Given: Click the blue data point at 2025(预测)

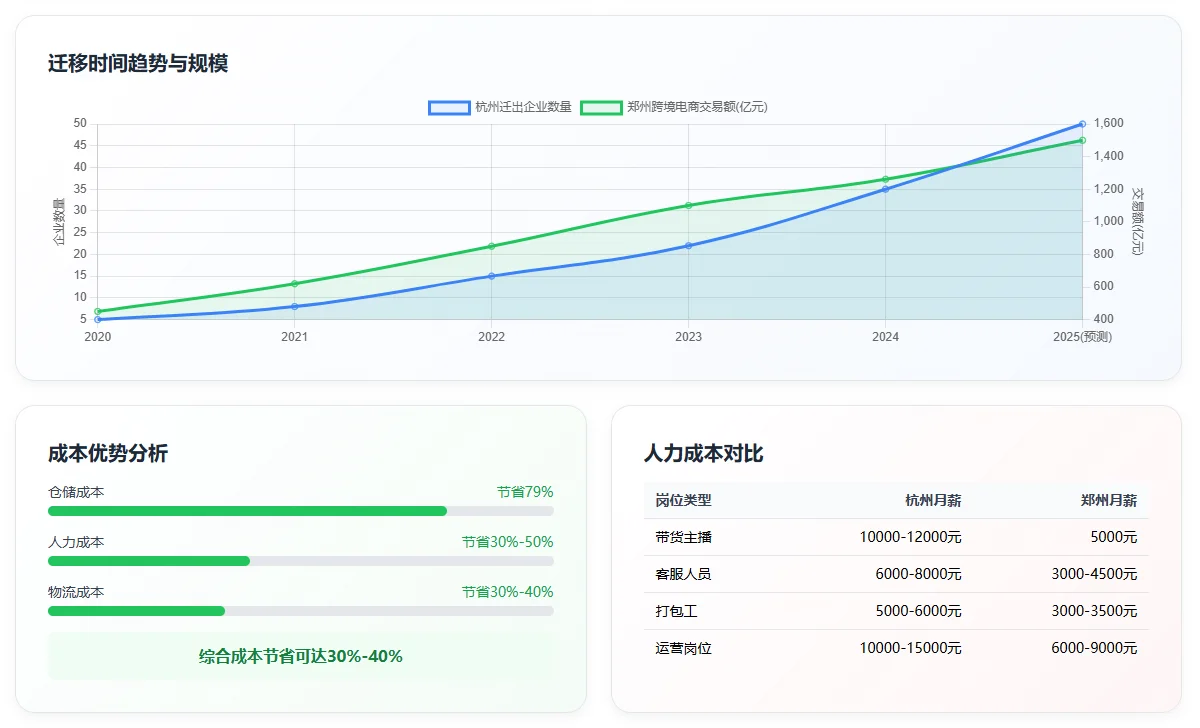Looking at the screenshot, I should tap(1082, 124).
